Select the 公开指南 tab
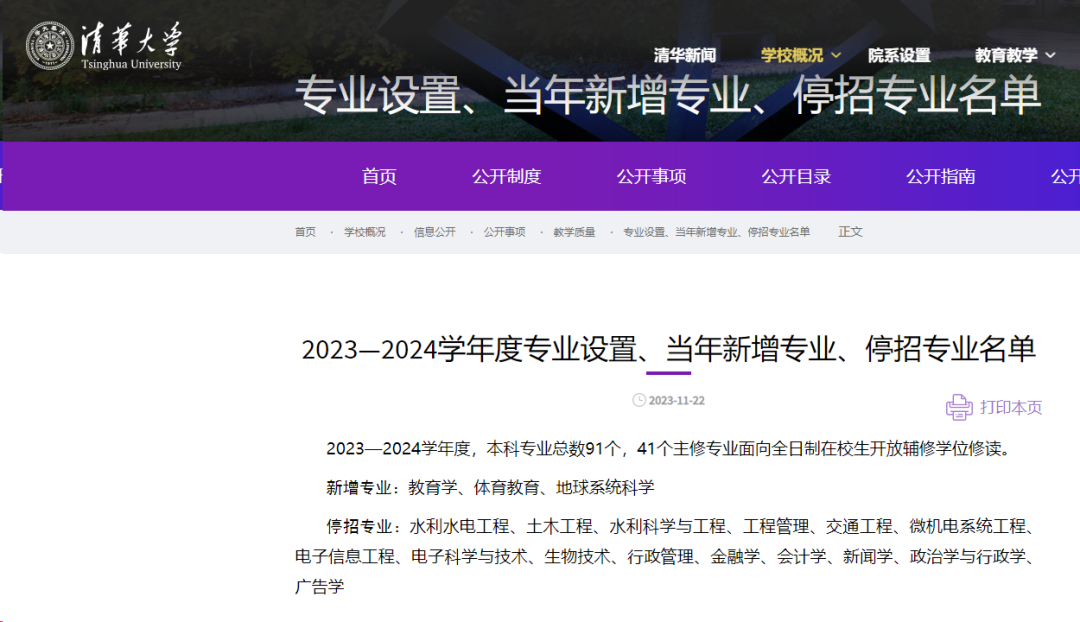This screenshot has width=1080, height=622. (940, 176)
